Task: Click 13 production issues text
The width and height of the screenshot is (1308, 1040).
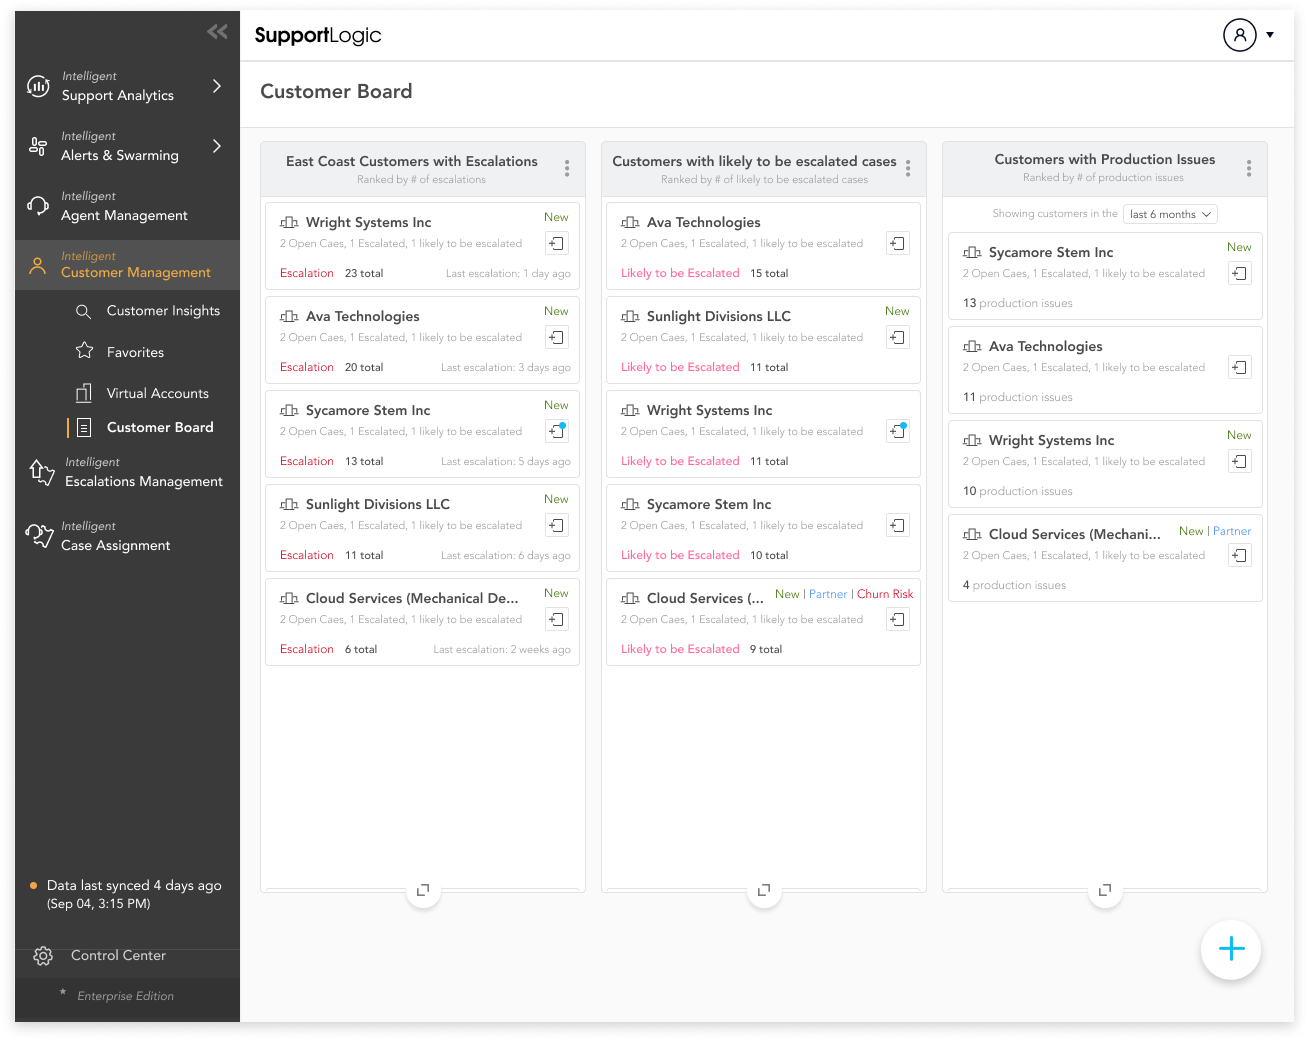Action: coord(1018,303)
